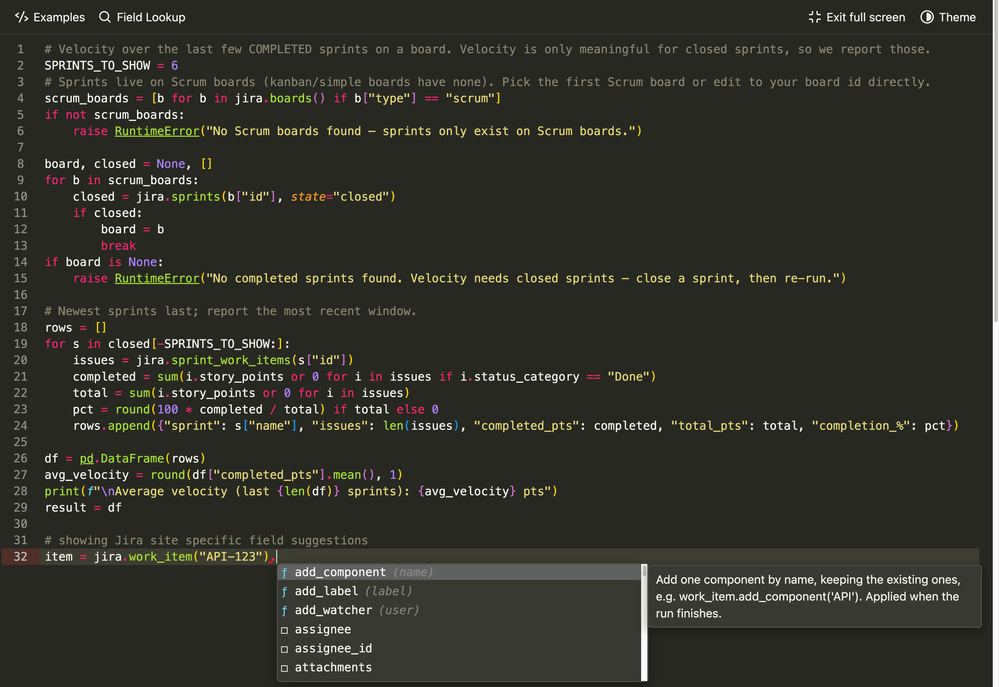Click field icon next to assignee_id
This screenshot has width=999, height=687.
pyautogui.click(x=285, y=649)
